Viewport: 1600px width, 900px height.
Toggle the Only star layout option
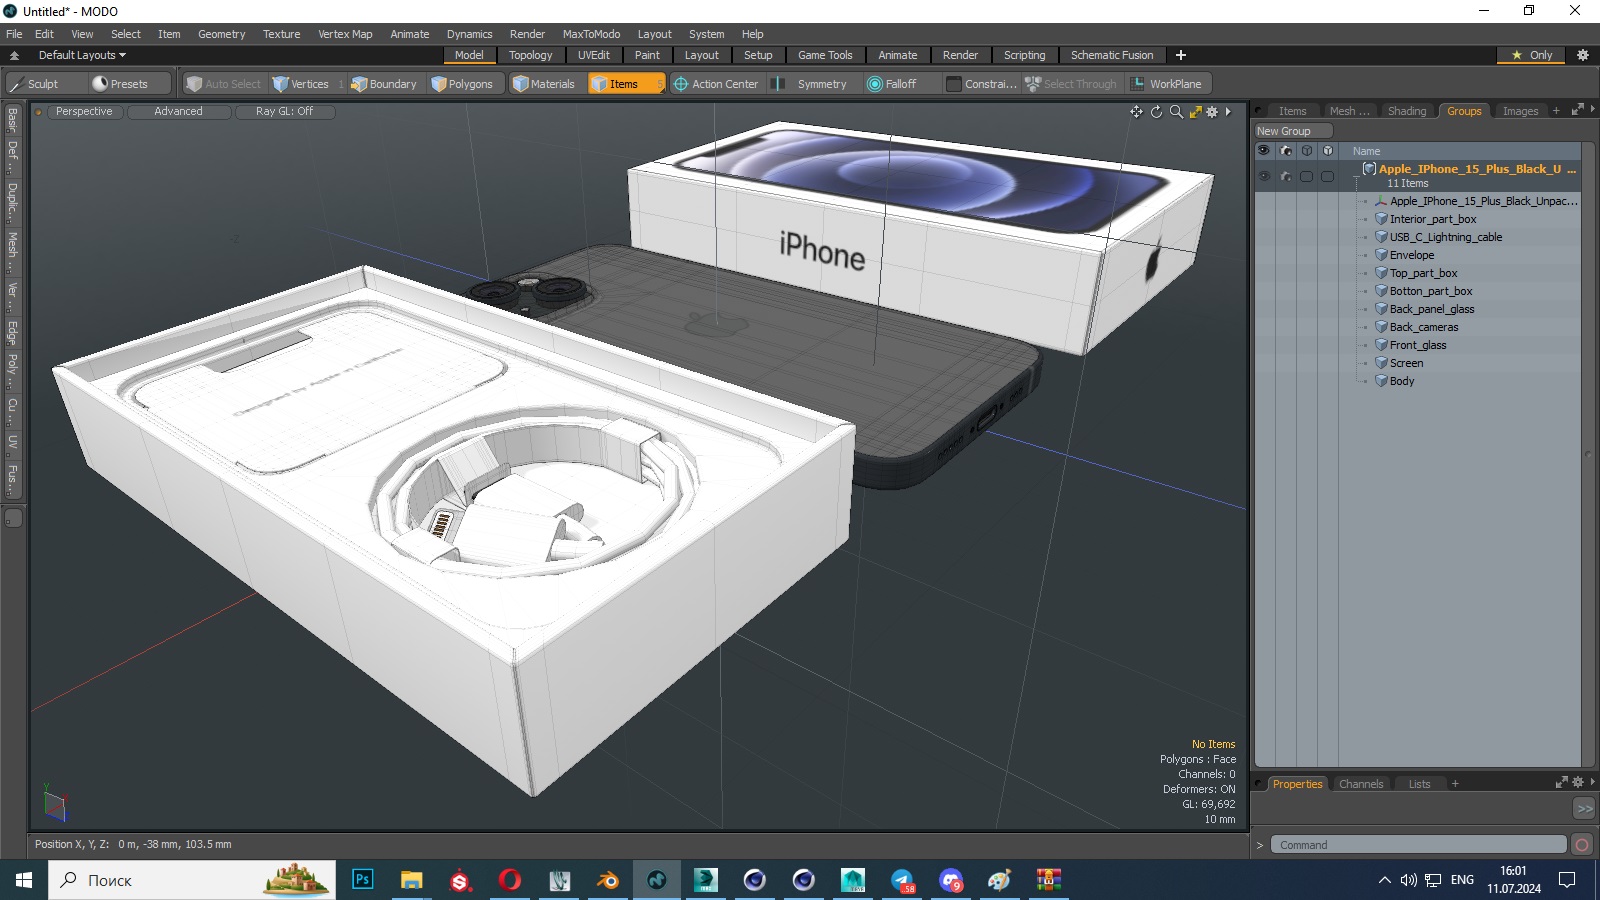click(1531, 55)
